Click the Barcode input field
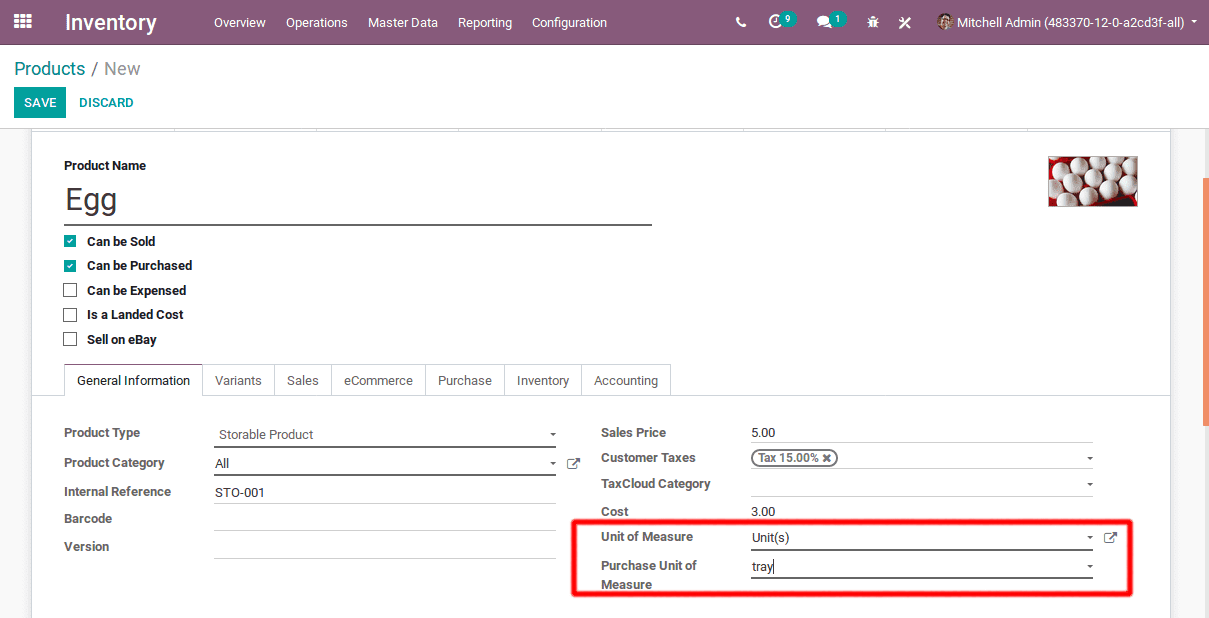 [386, 519]
